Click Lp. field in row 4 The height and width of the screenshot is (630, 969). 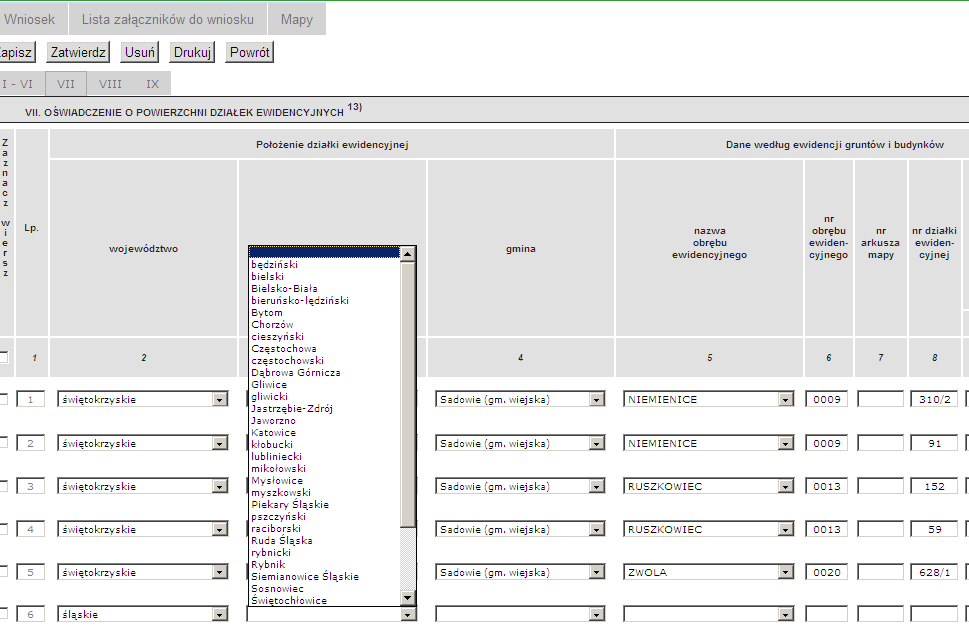point(30,529)
